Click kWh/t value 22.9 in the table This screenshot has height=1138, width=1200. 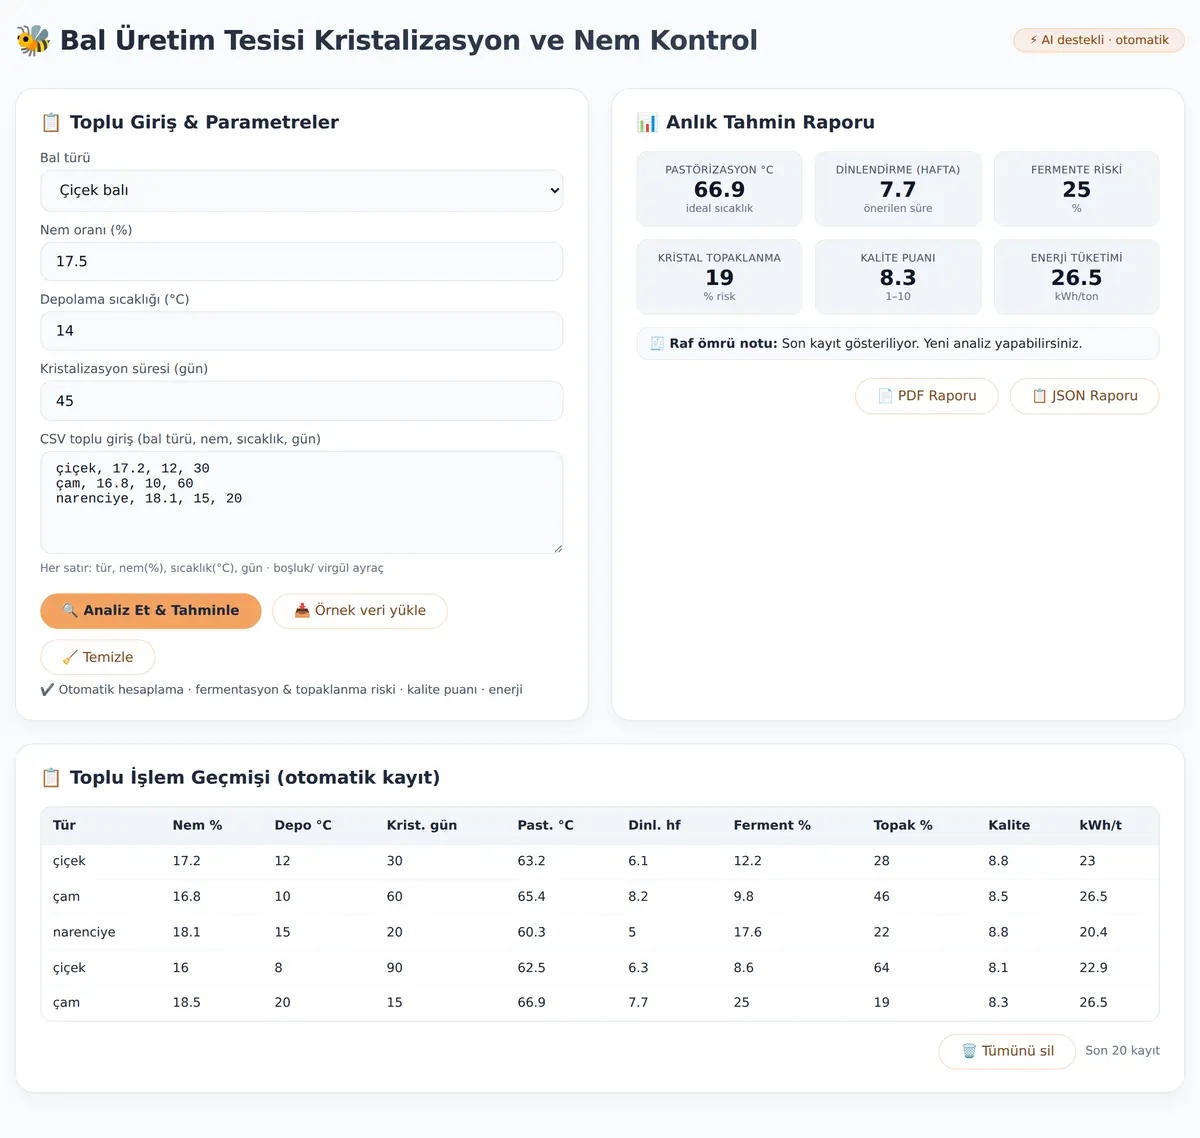click(x=1093, y=968)
